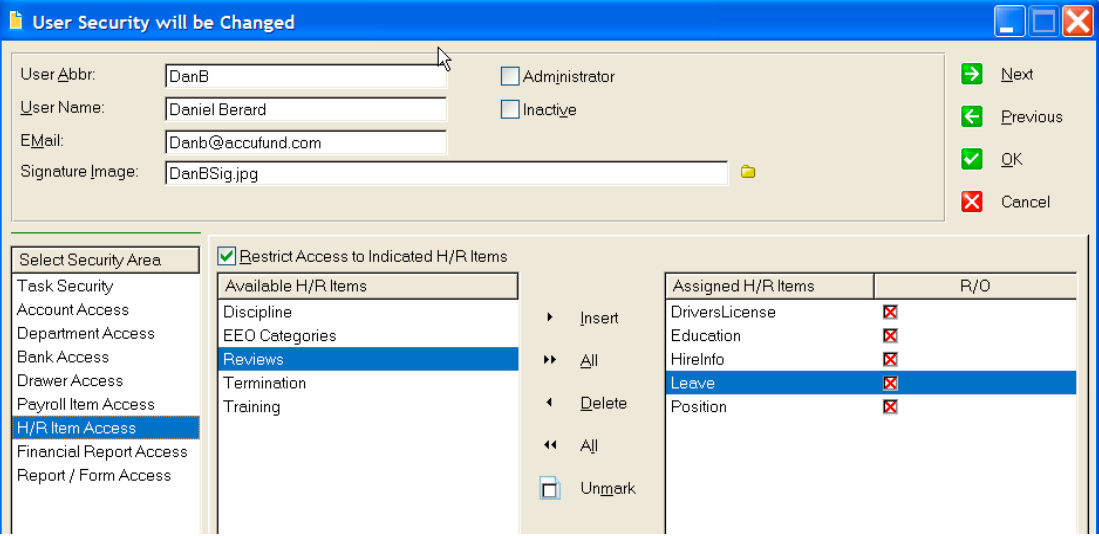Select EEO Categories in Available H/R Items
The image size is (1099, 536).
(x=368, y=336)
